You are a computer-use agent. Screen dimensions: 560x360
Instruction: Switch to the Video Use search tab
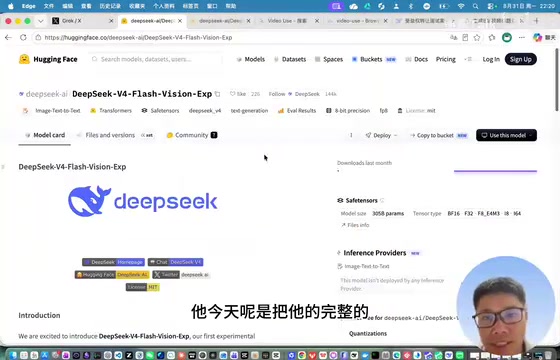pos(289,21)
